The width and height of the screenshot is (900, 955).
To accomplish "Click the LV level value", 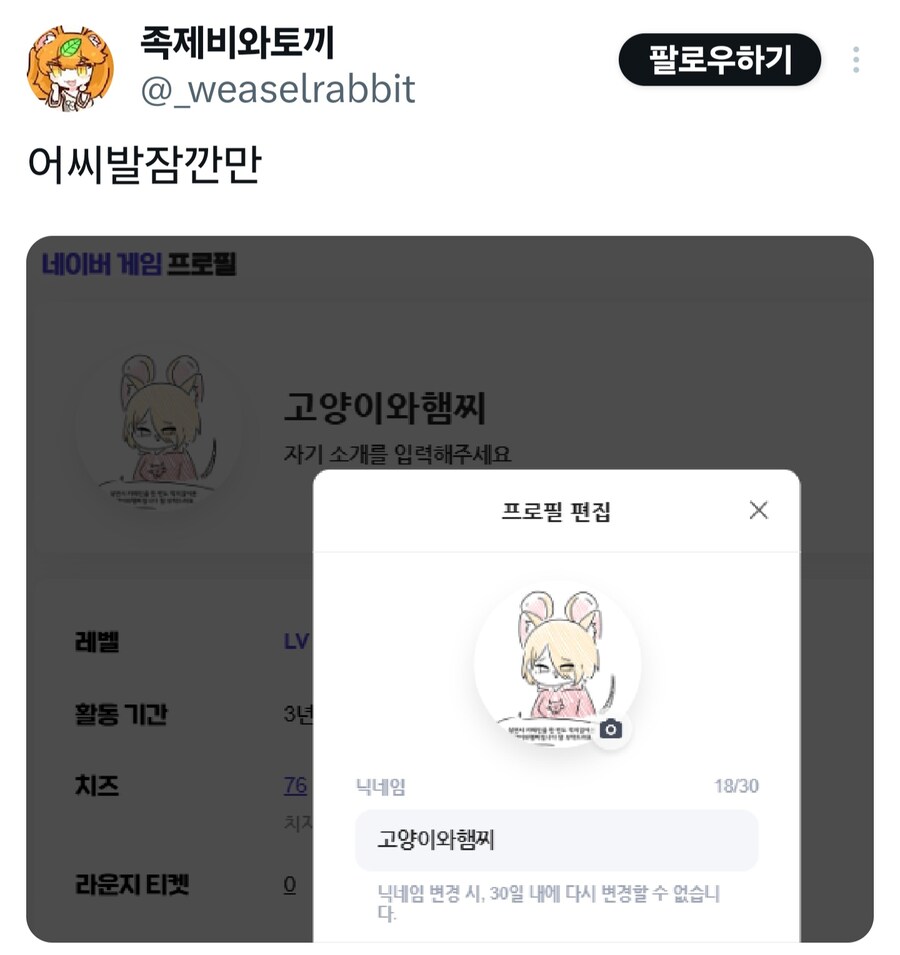I will [x=297, y=641].
